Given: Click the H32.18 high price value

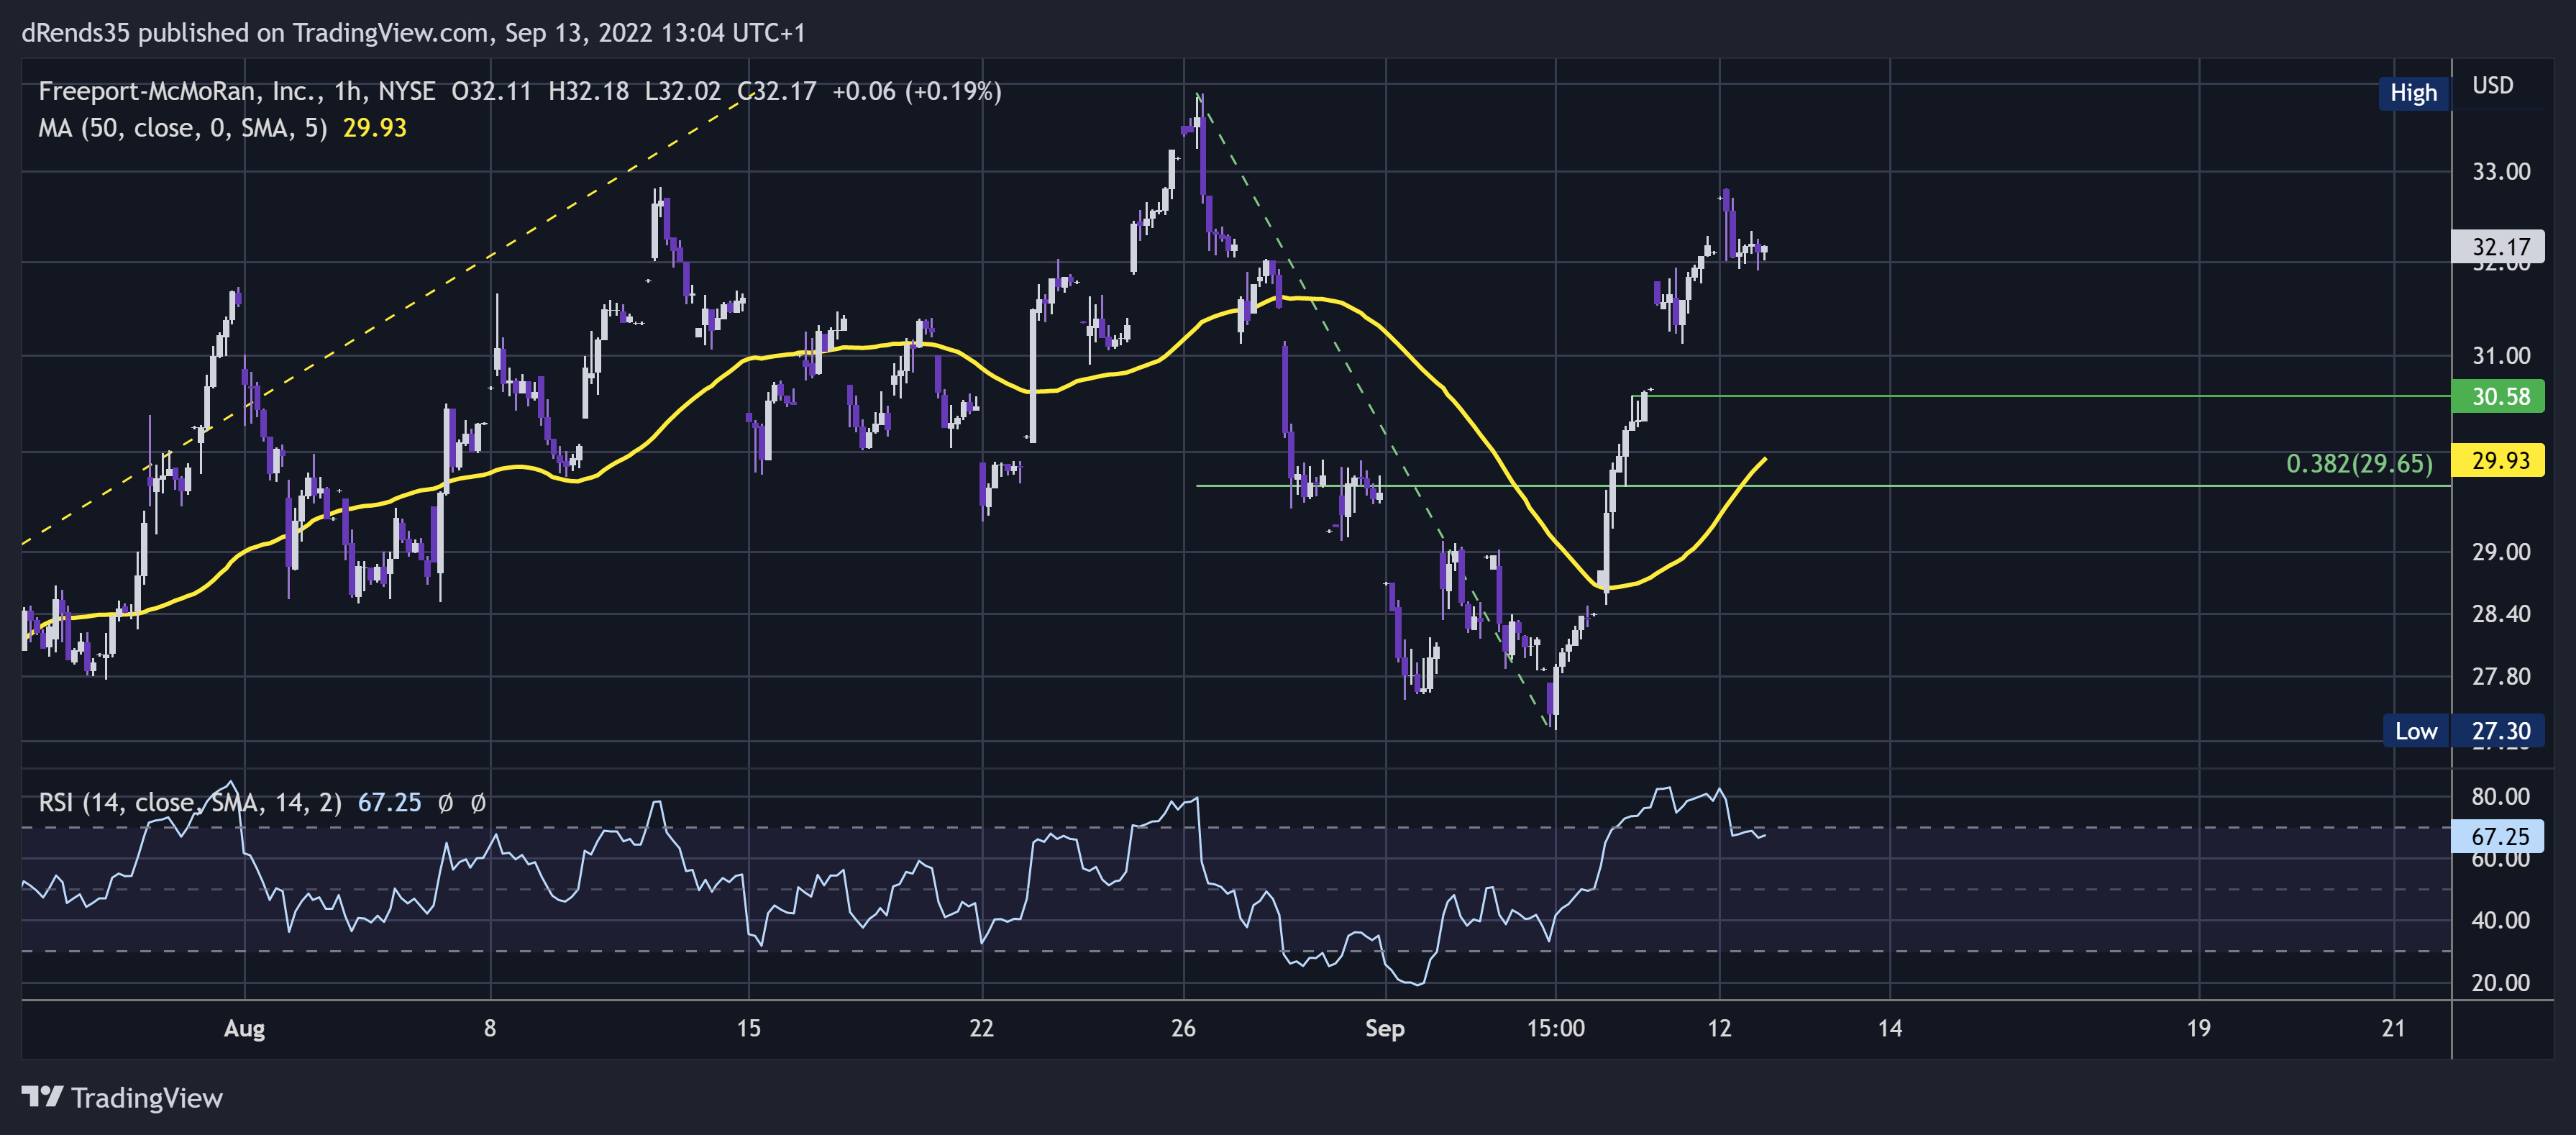Looking at the screenshot, I should click(x=589, y=91).
